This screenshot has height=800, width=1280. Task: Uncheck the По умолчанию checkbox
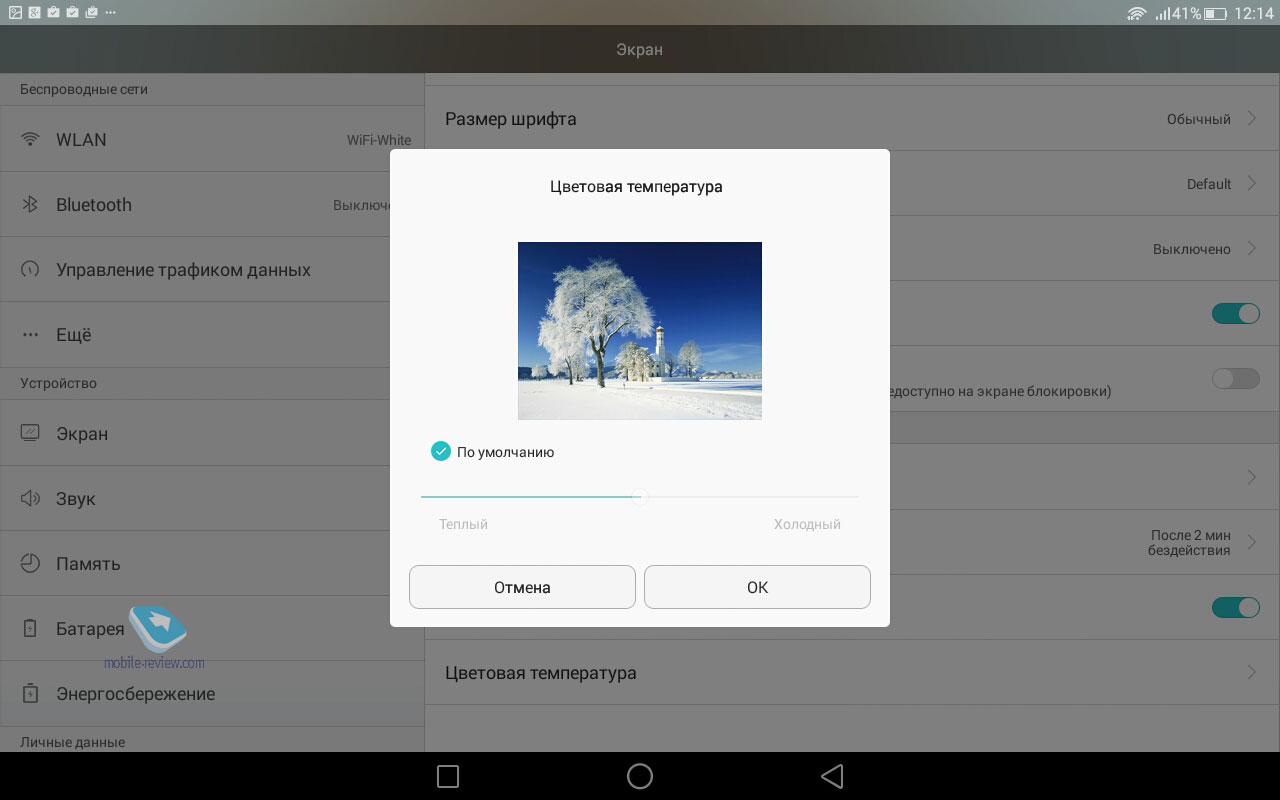point(441,451)
